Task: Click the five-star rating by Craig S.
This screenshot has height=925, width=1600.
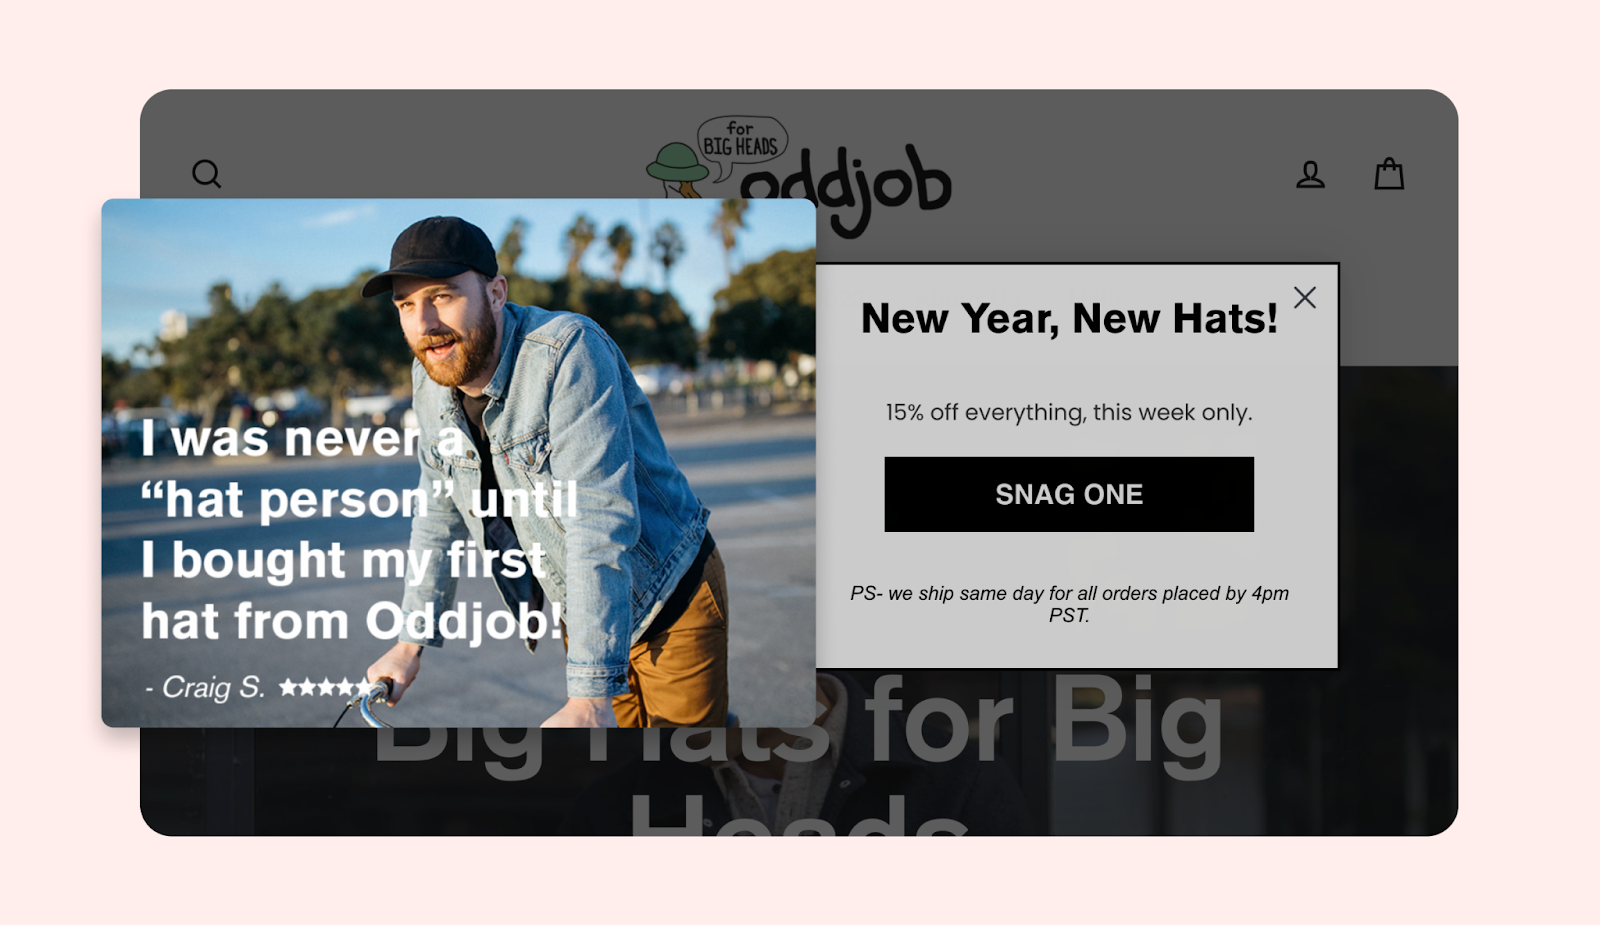Action: pos(324,687)
